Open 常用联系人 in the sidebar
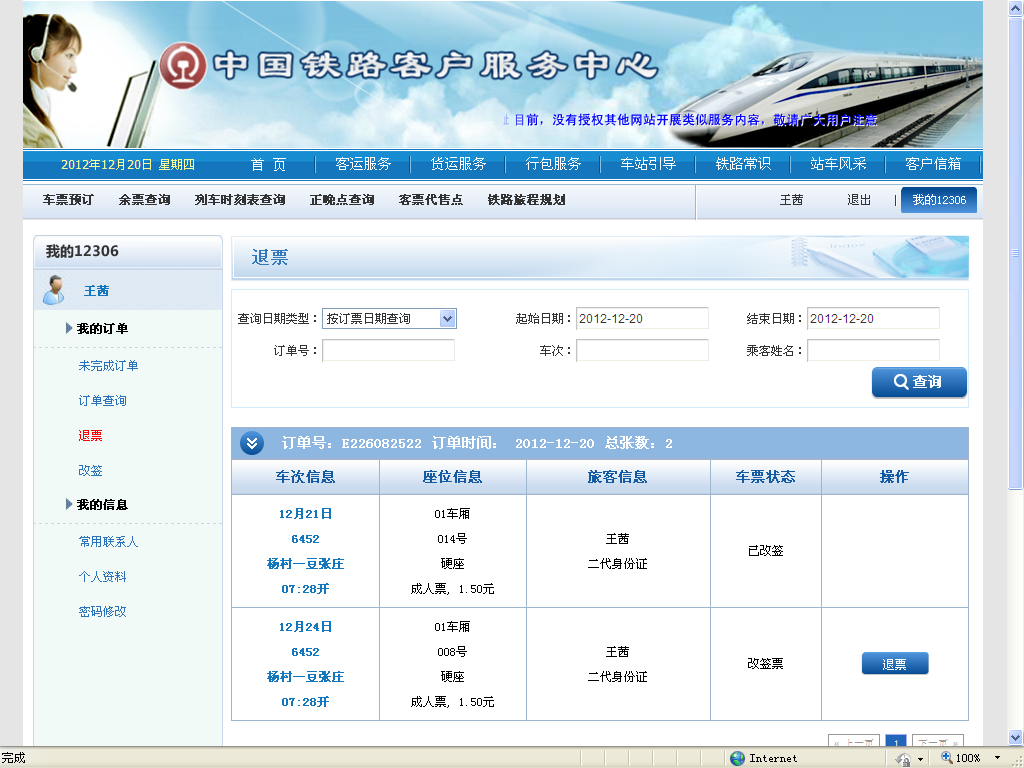The image size is (1024, 768). (108, 541)
